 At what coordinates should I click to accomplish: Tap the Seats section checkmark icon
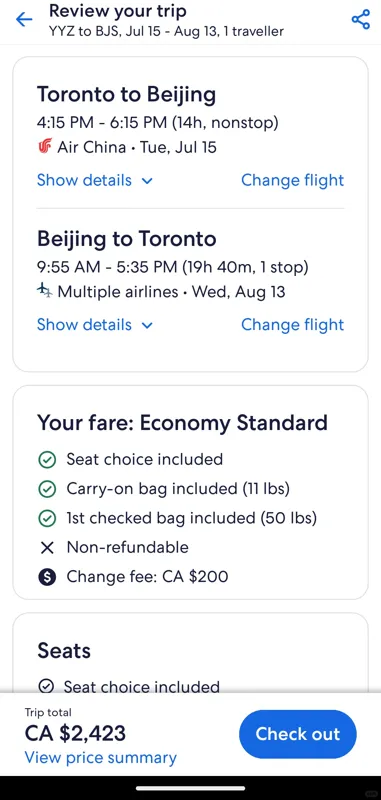tap(46, 686)
